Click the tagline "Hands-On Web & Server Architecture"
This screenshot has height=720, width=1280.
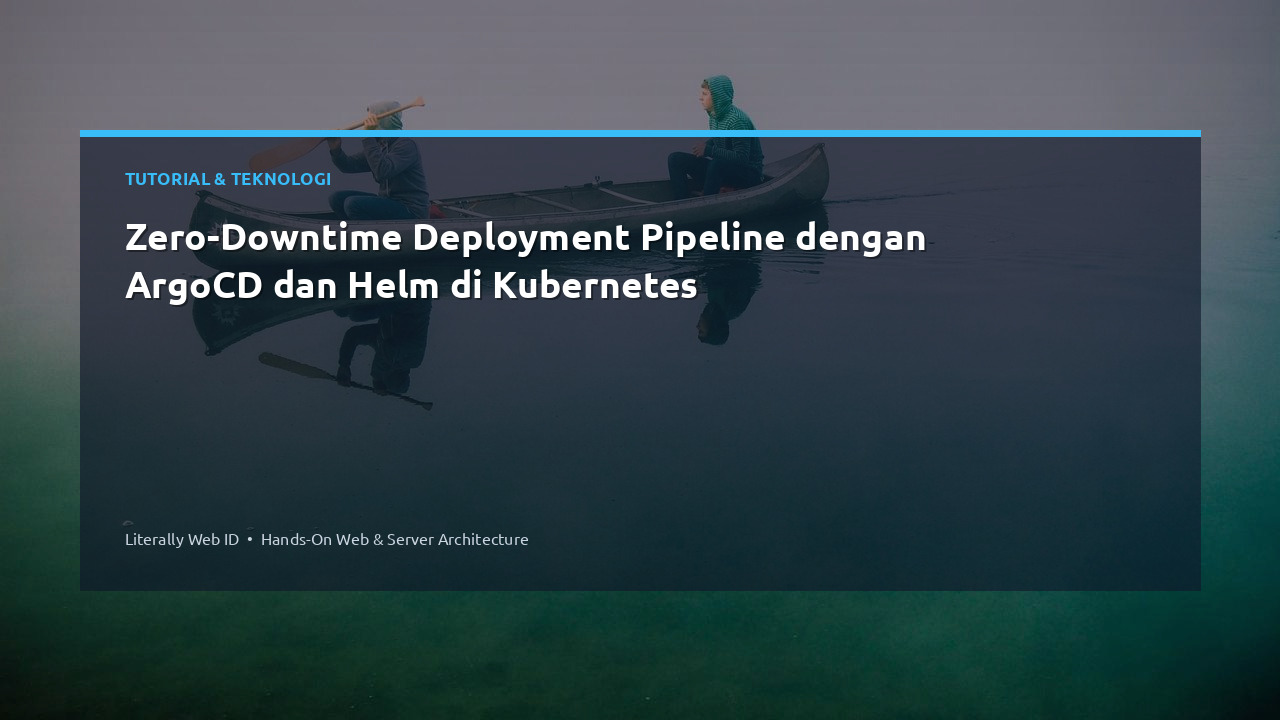395,539
